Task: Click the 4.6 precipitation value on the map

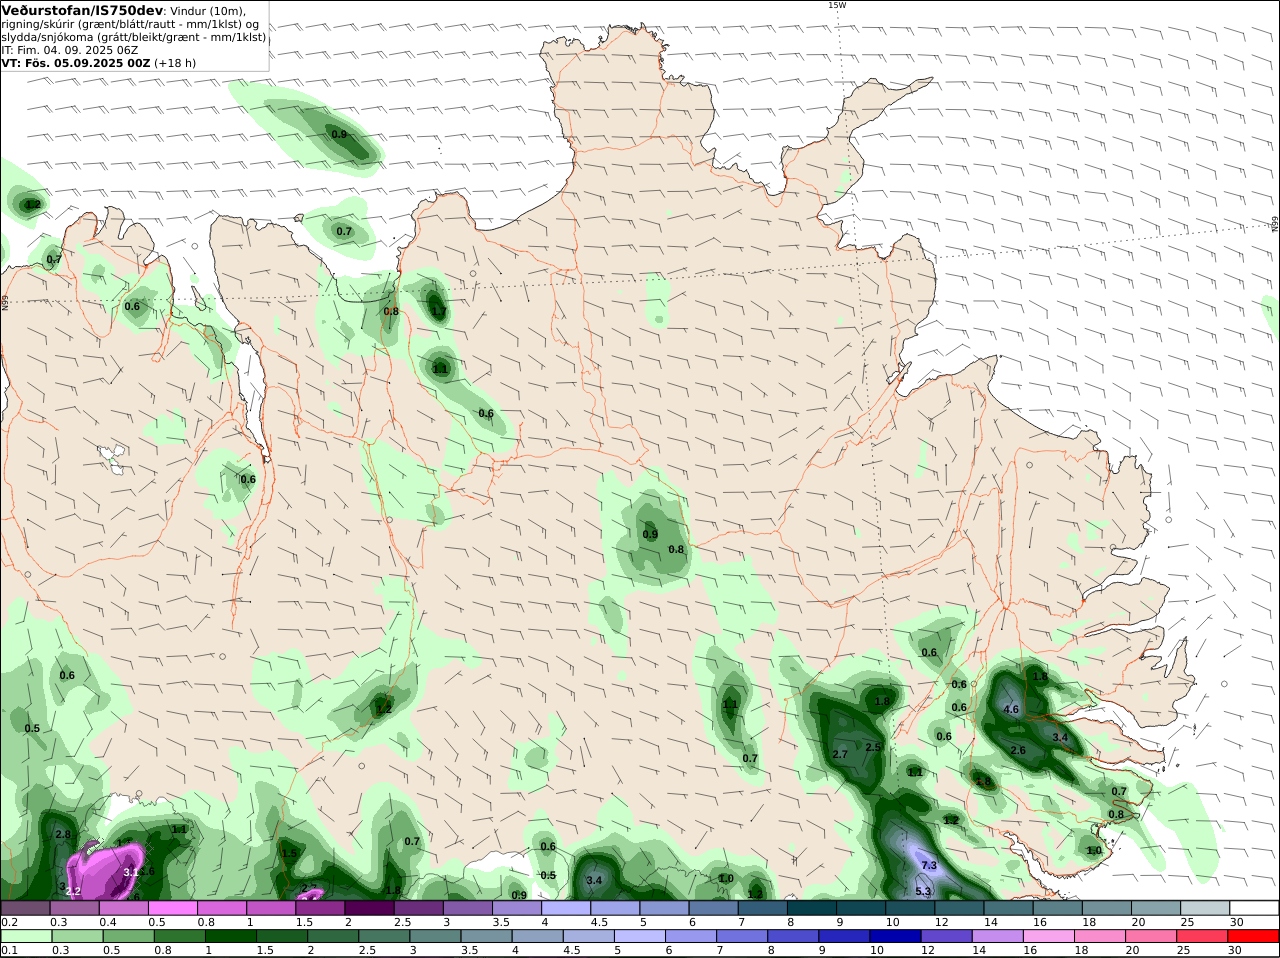Action: click(1010, 709)
